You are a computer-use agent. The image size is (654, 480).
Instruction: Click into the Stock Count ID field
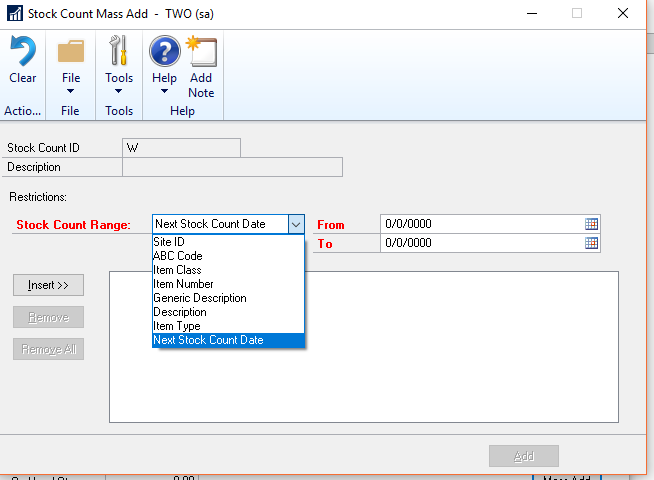(181, 148)
